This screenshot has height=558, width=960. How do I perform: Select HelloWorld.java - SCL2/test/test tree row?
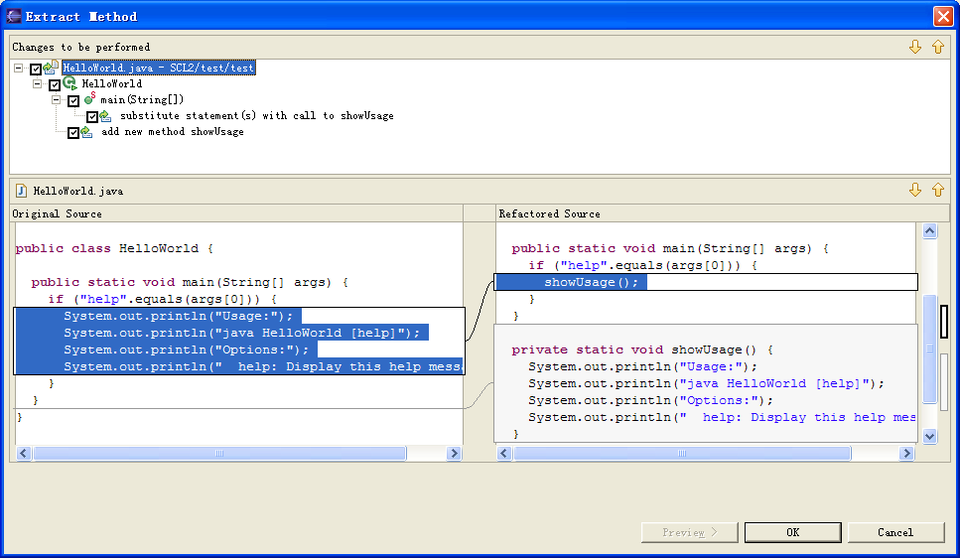(159, 68)
